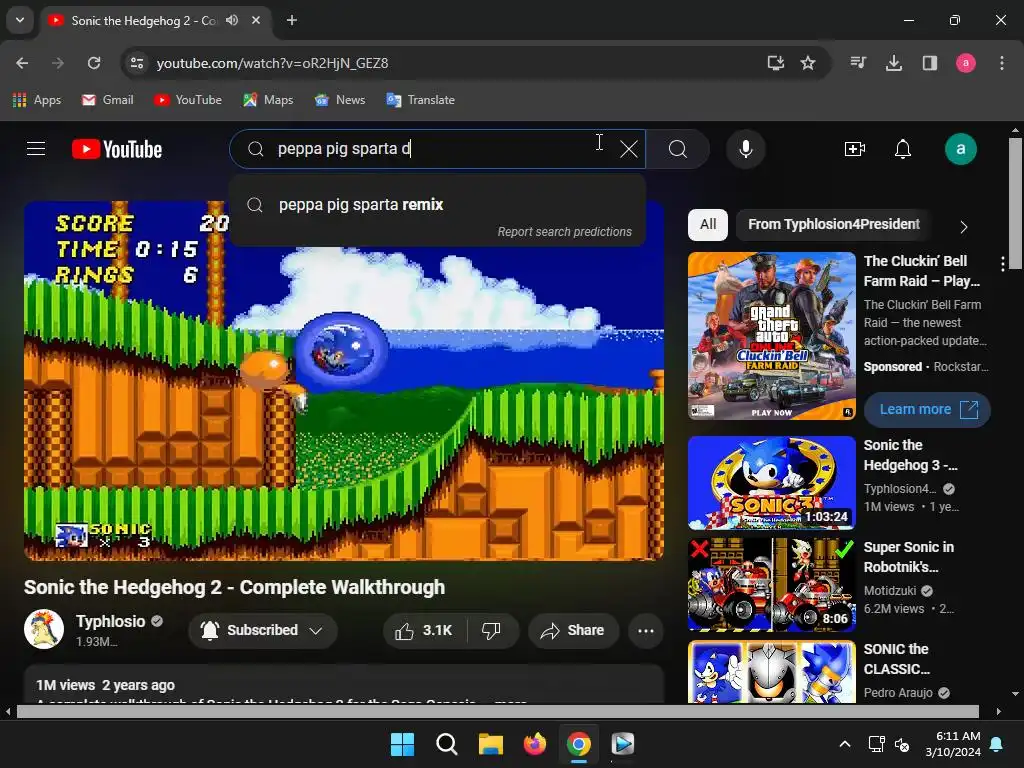Show hidden system tray icons

(x=844, y=744)
